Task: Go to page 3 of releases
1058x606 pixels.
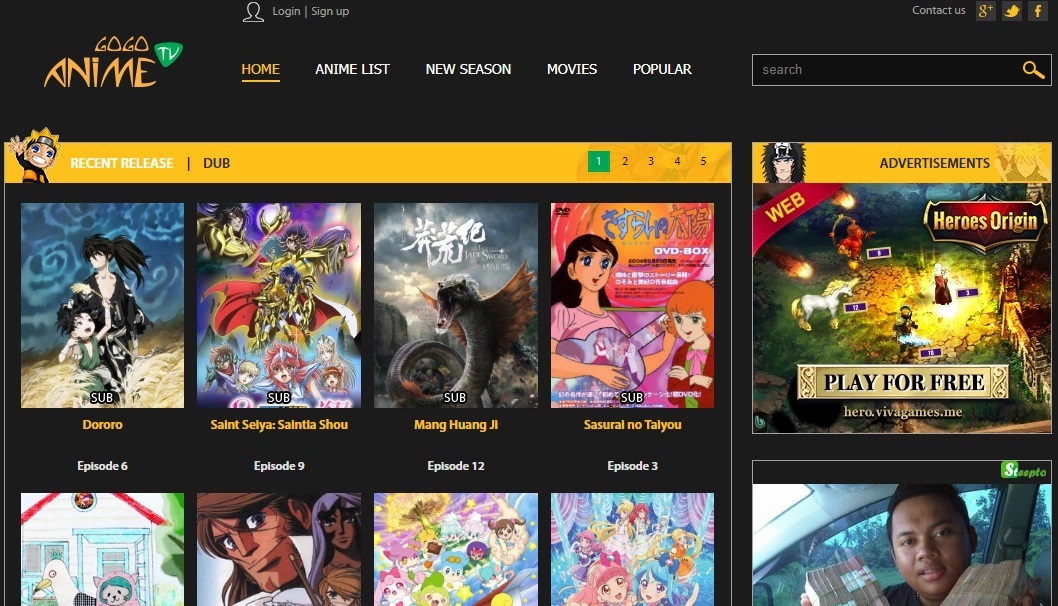Action: tap(650, 161)
